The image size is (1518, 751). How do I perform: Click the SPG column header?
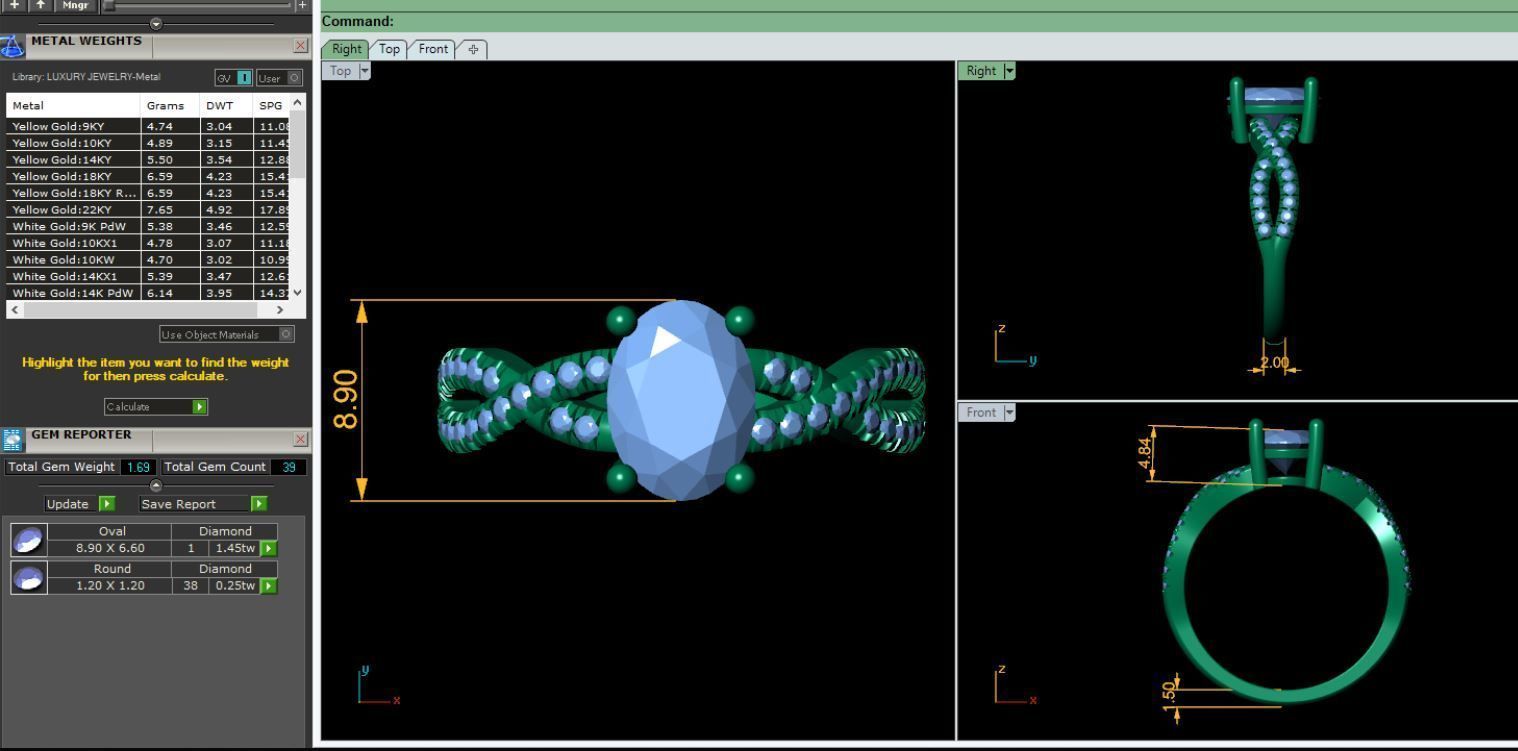pos(272,105)
